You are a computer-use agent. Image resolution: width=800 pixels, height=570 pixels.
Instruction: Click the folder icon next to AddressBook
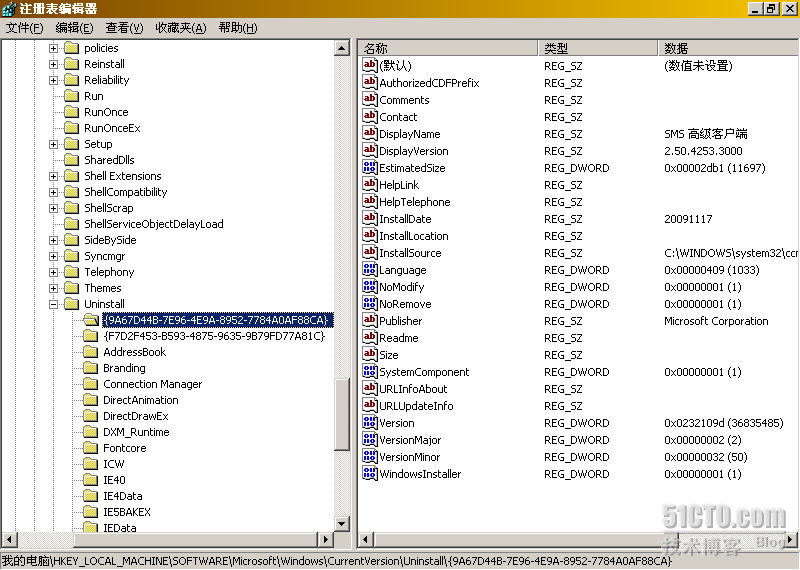pos(91,352)
